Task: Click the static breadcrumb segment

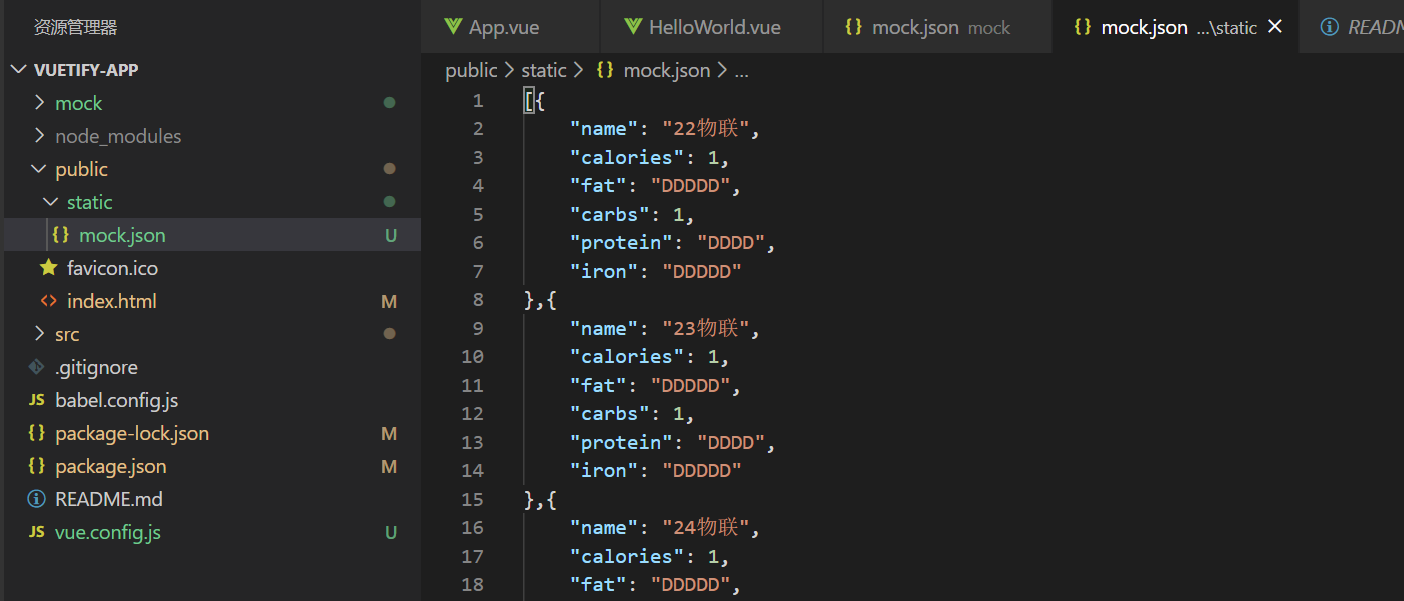Action: point(544,70)
